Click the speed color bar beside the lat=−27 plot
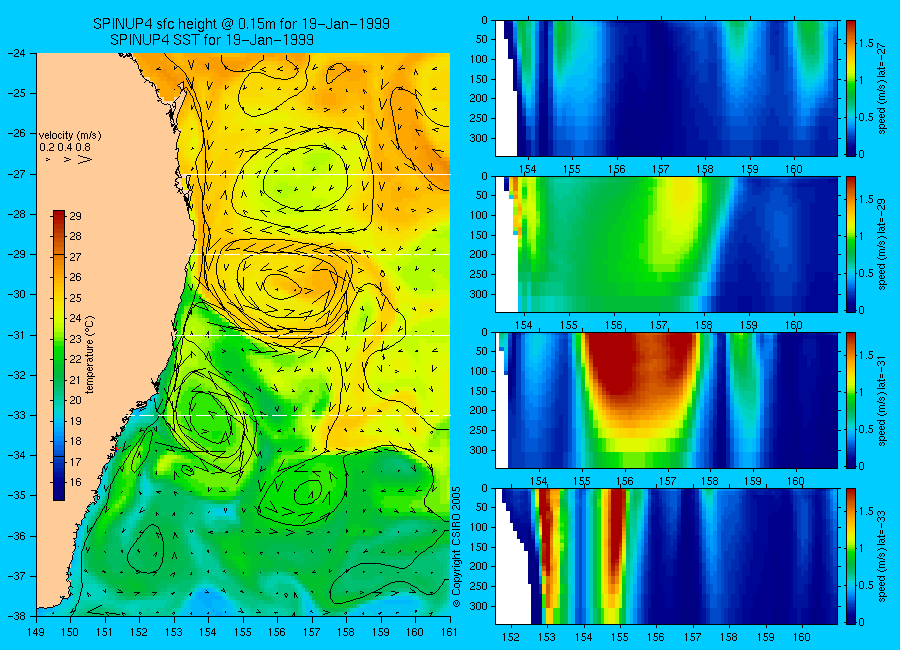 [x=850, y=88]
